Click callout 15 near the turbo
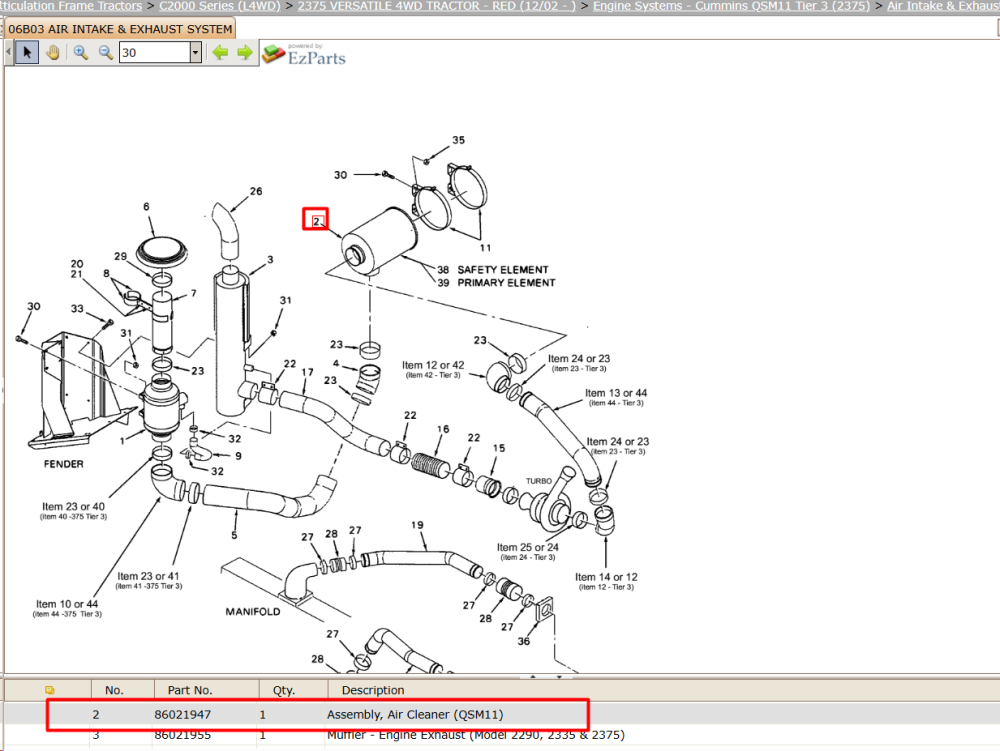This screenshot has width=1000, height=751. 499,448
